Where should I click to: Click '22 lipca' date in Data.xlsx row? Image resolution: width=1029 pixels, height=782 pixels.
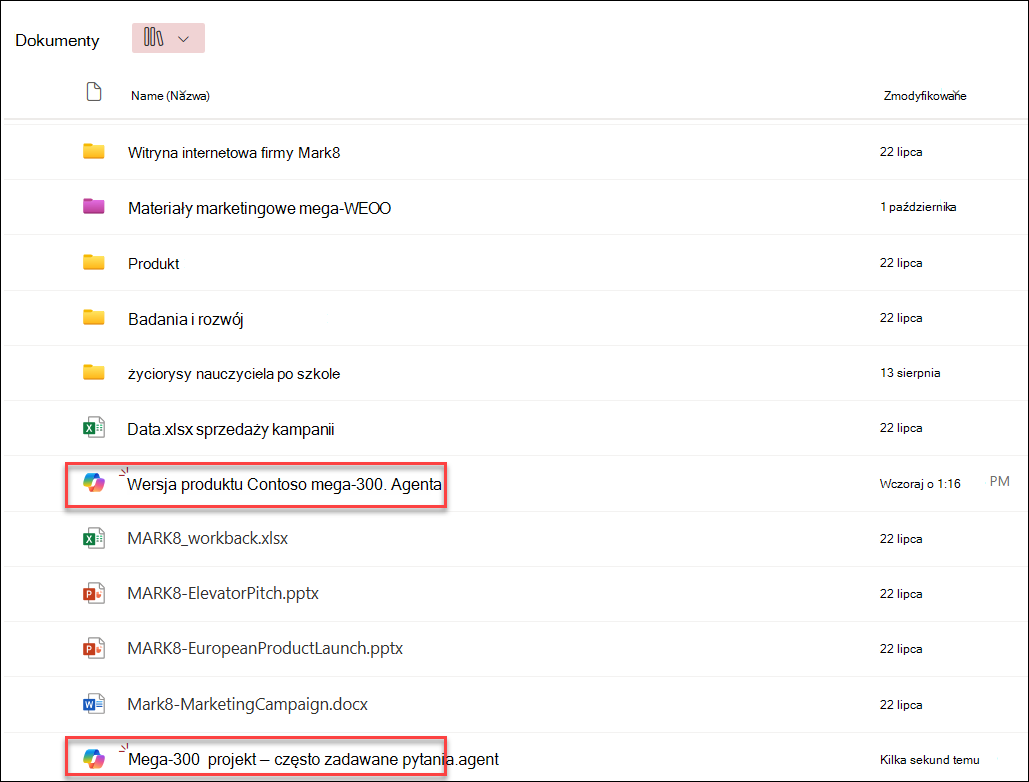tap(901, 428)
